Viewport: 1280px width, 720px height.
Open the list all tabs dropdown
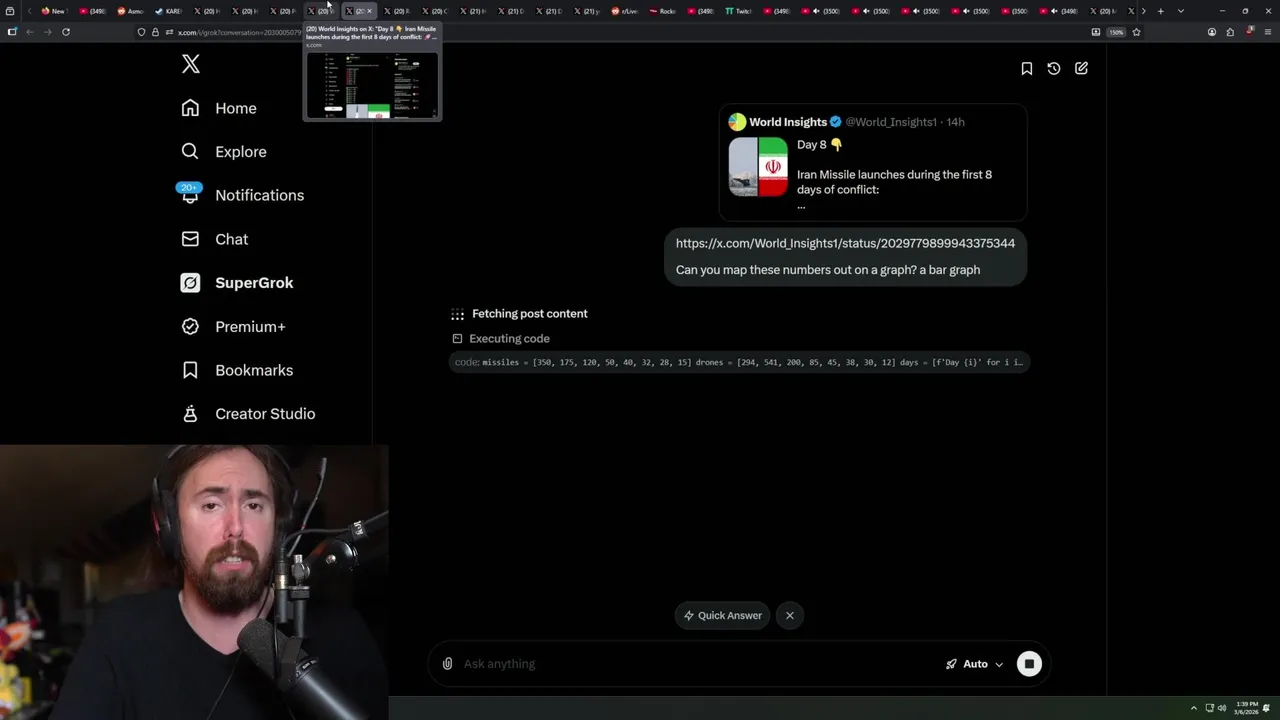[x=1181, y=11]
